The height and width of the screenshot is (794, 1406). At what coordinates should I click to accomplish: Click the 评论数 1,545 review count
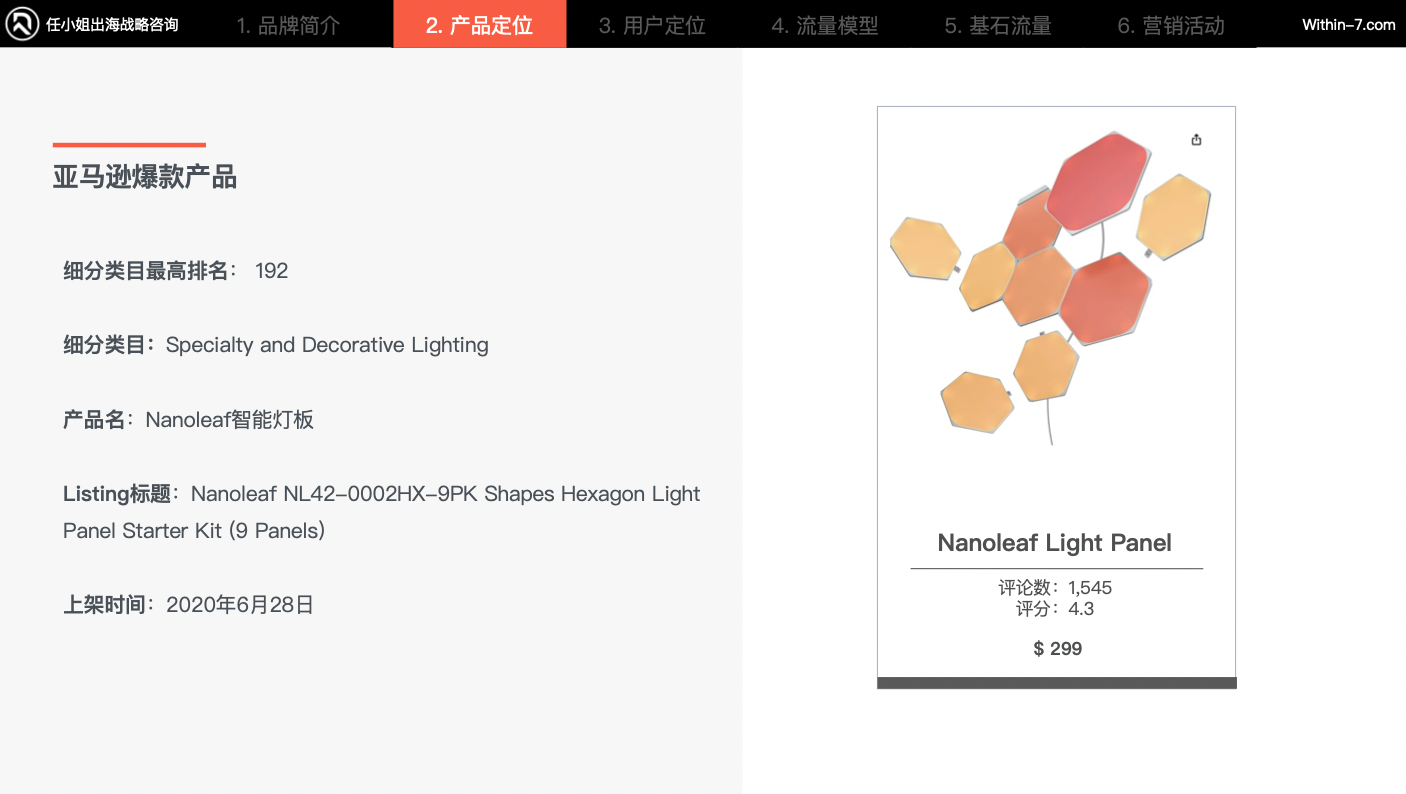point(1055,587)
